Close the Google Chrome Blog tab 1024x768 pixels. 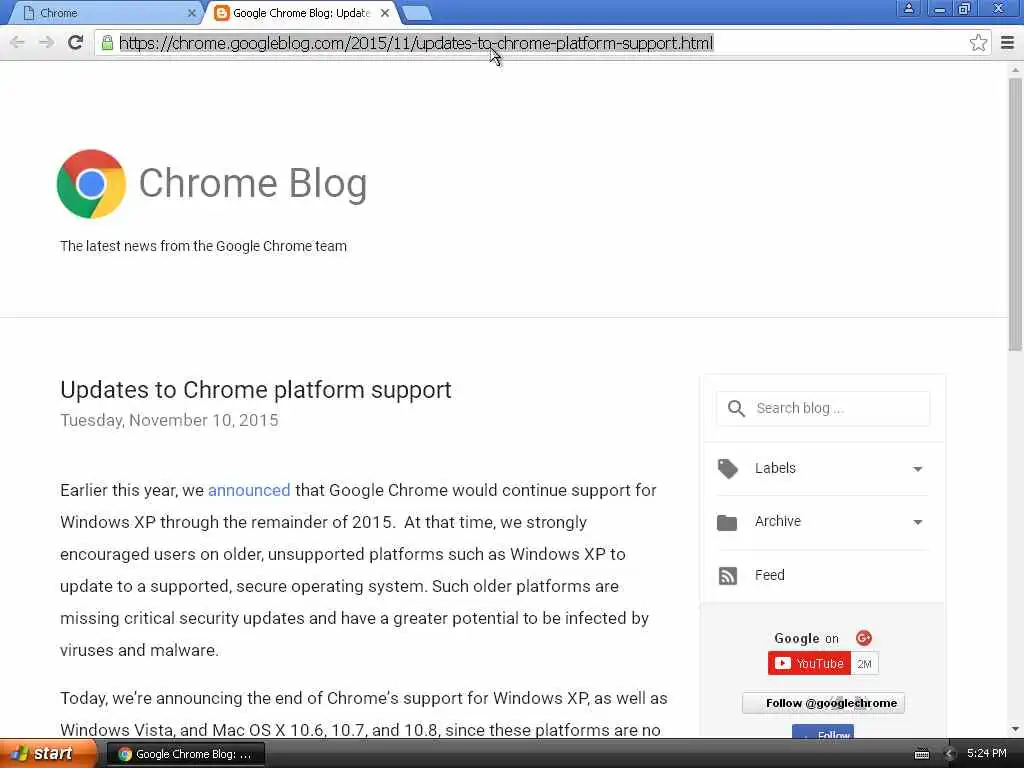[385, 13]
